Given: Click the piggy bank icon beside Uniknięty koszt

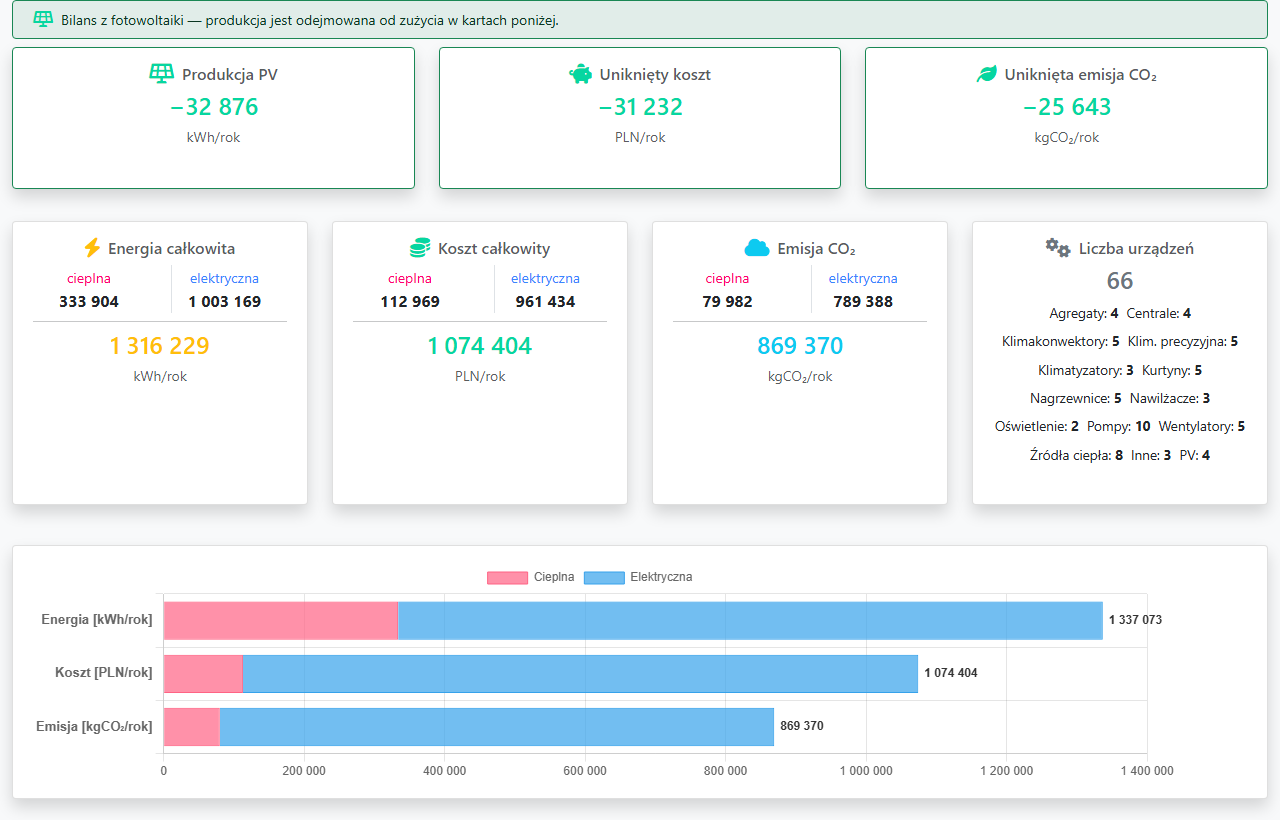Looking at the screenshot, I should pos(580,74).
